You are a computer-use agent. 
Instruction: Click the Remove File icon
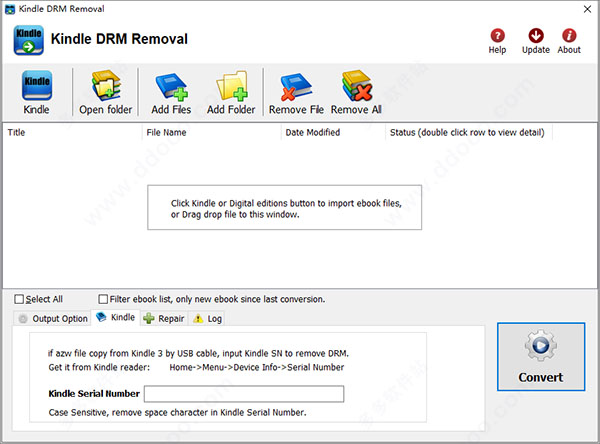click(296, 87)
